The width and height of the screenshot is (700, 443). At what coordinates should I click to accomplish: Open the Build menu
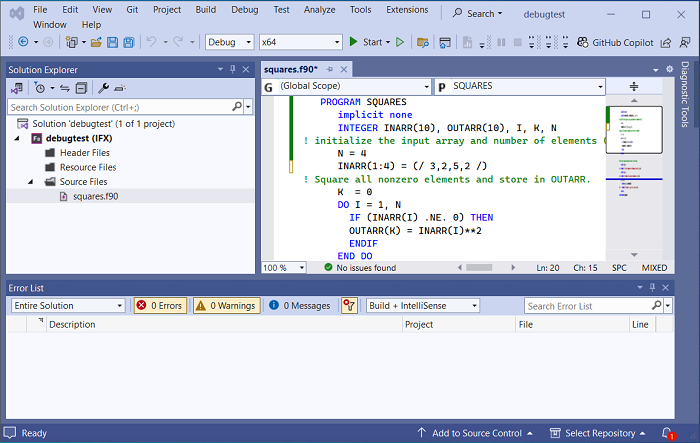(205, 10)
